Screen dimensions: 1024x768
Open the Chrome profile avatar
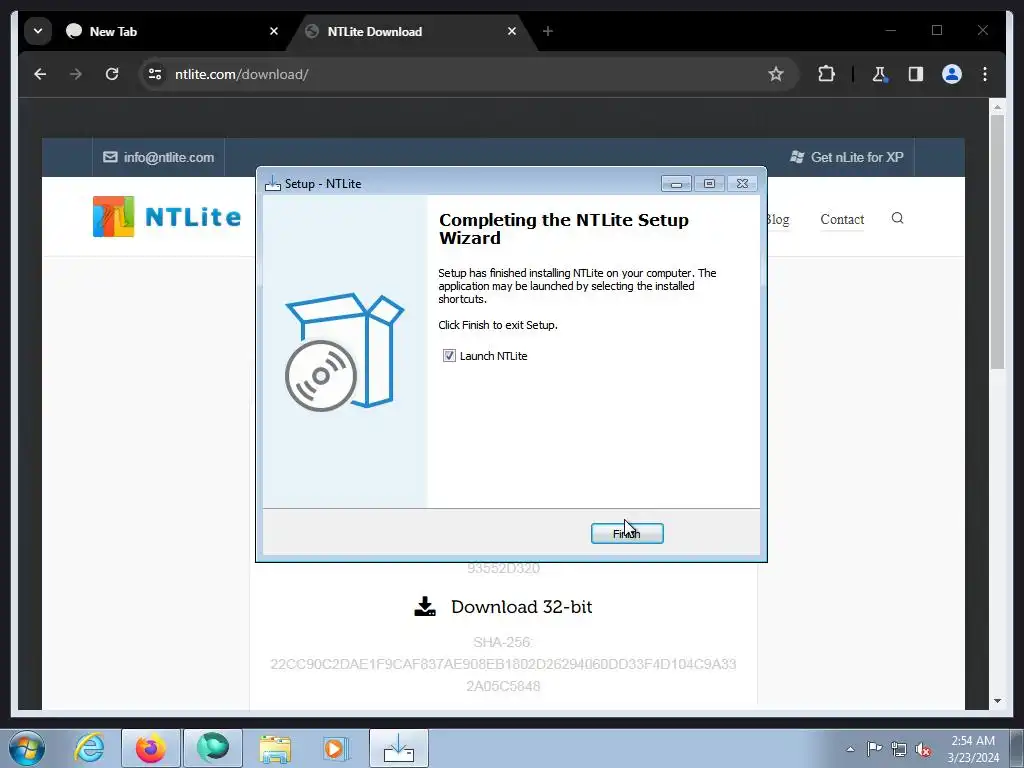click(x=952, y=74)
